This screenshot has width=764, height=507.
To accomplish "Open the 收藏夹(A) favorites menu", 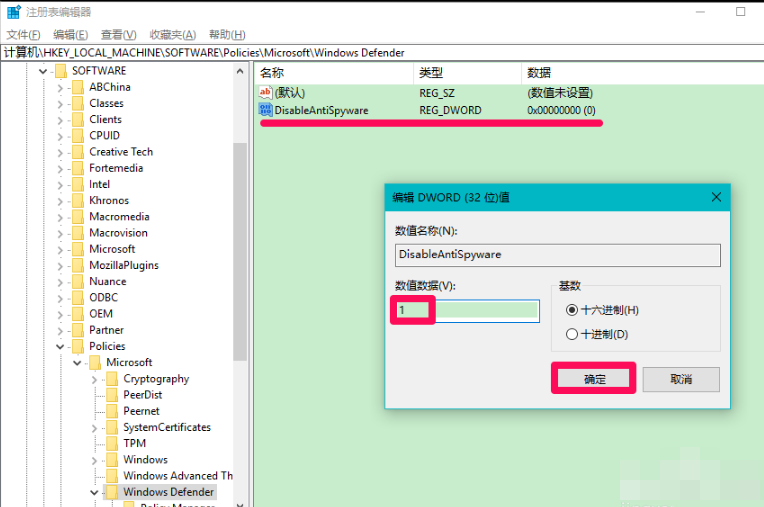I will pos(172,35).
